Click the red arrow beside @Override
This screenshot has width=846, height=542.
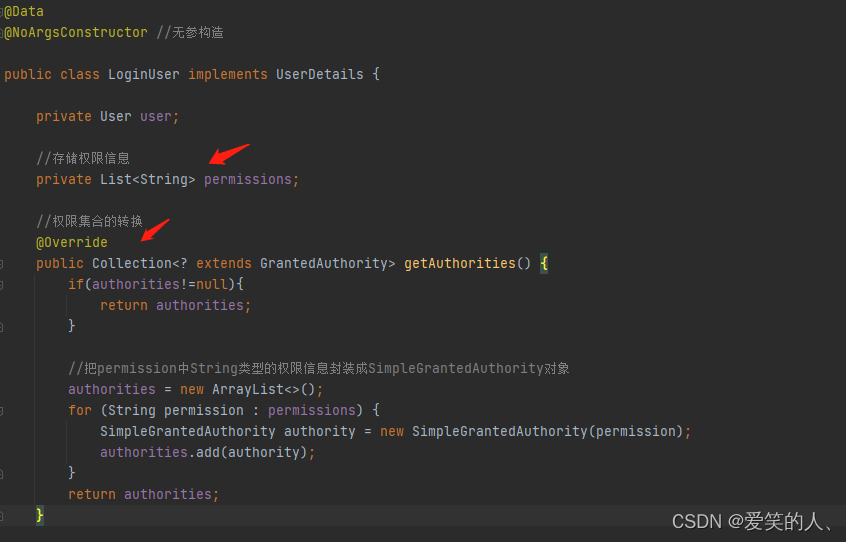click(x=155, y=230)
